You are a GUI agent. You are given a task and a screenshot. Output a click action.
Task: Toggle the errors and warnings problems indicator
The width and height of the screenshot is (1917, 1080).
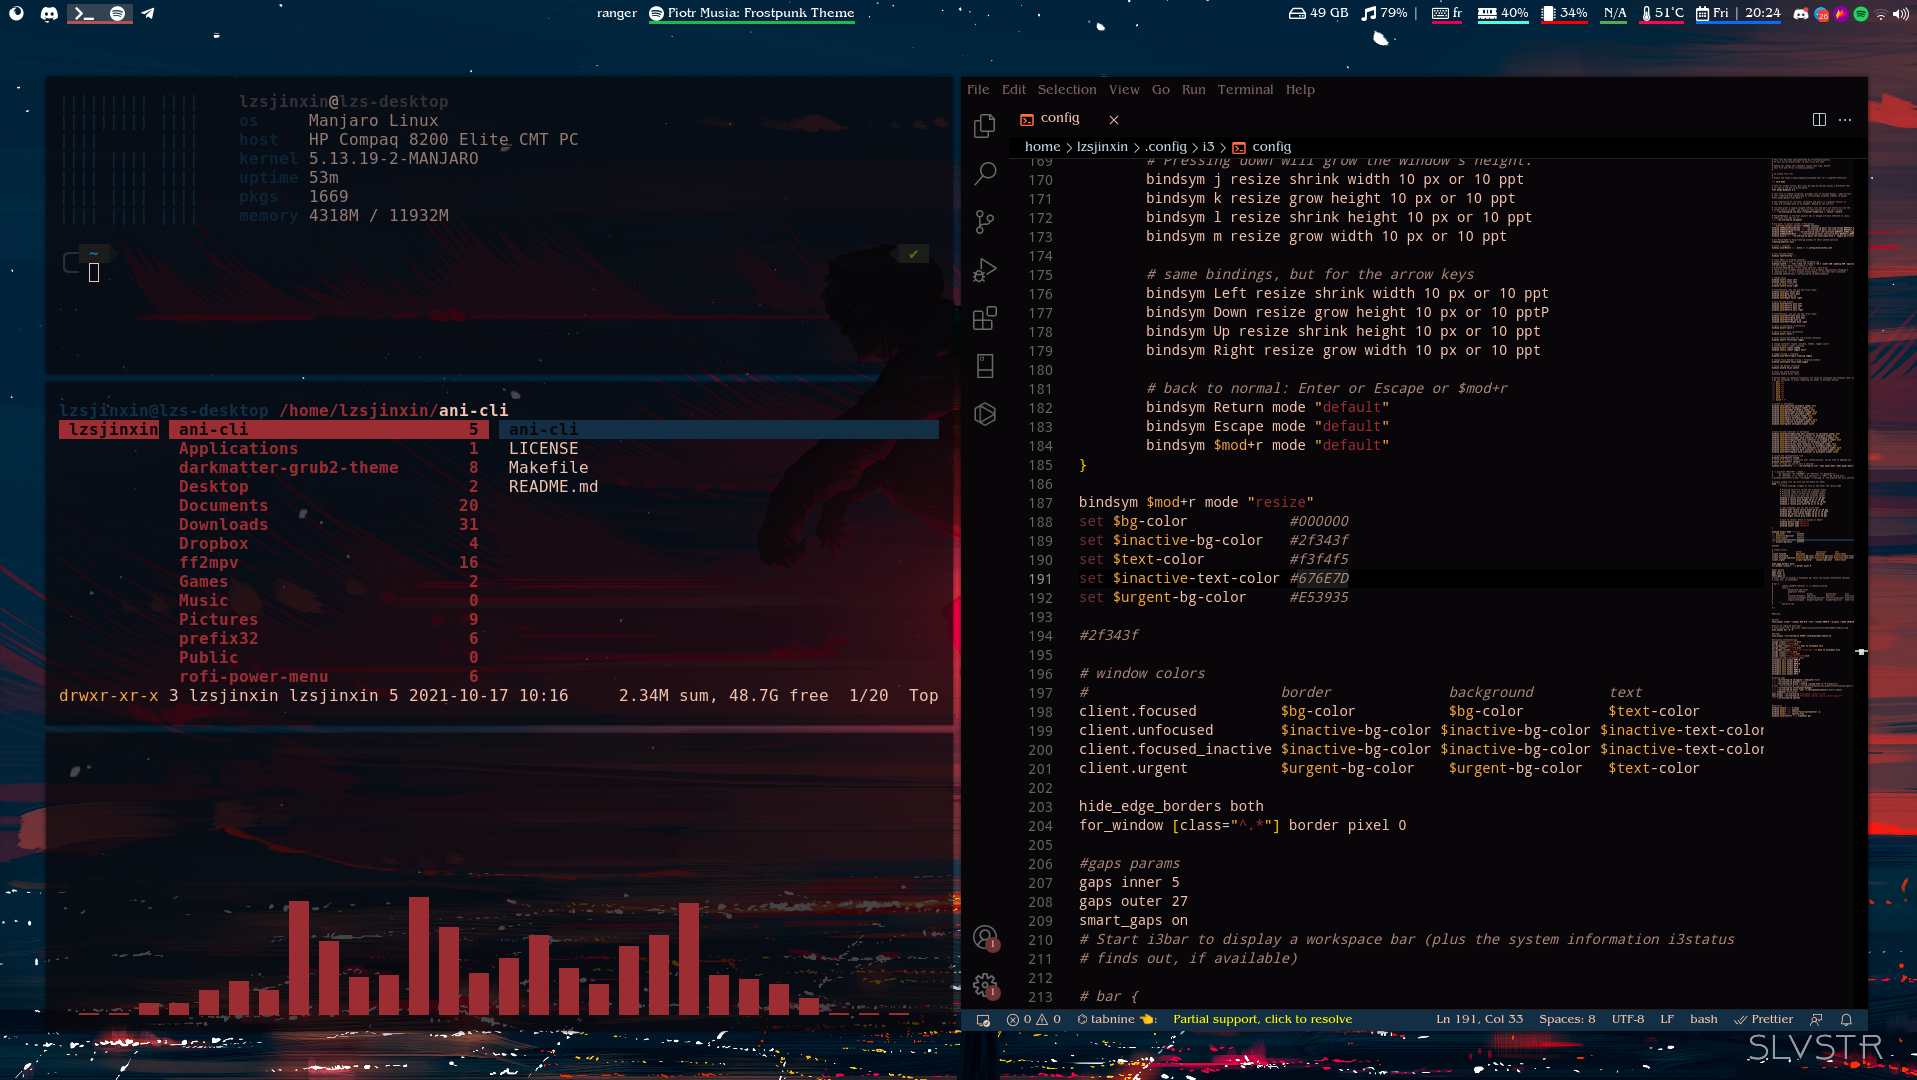click(x=1034, y=1019)
